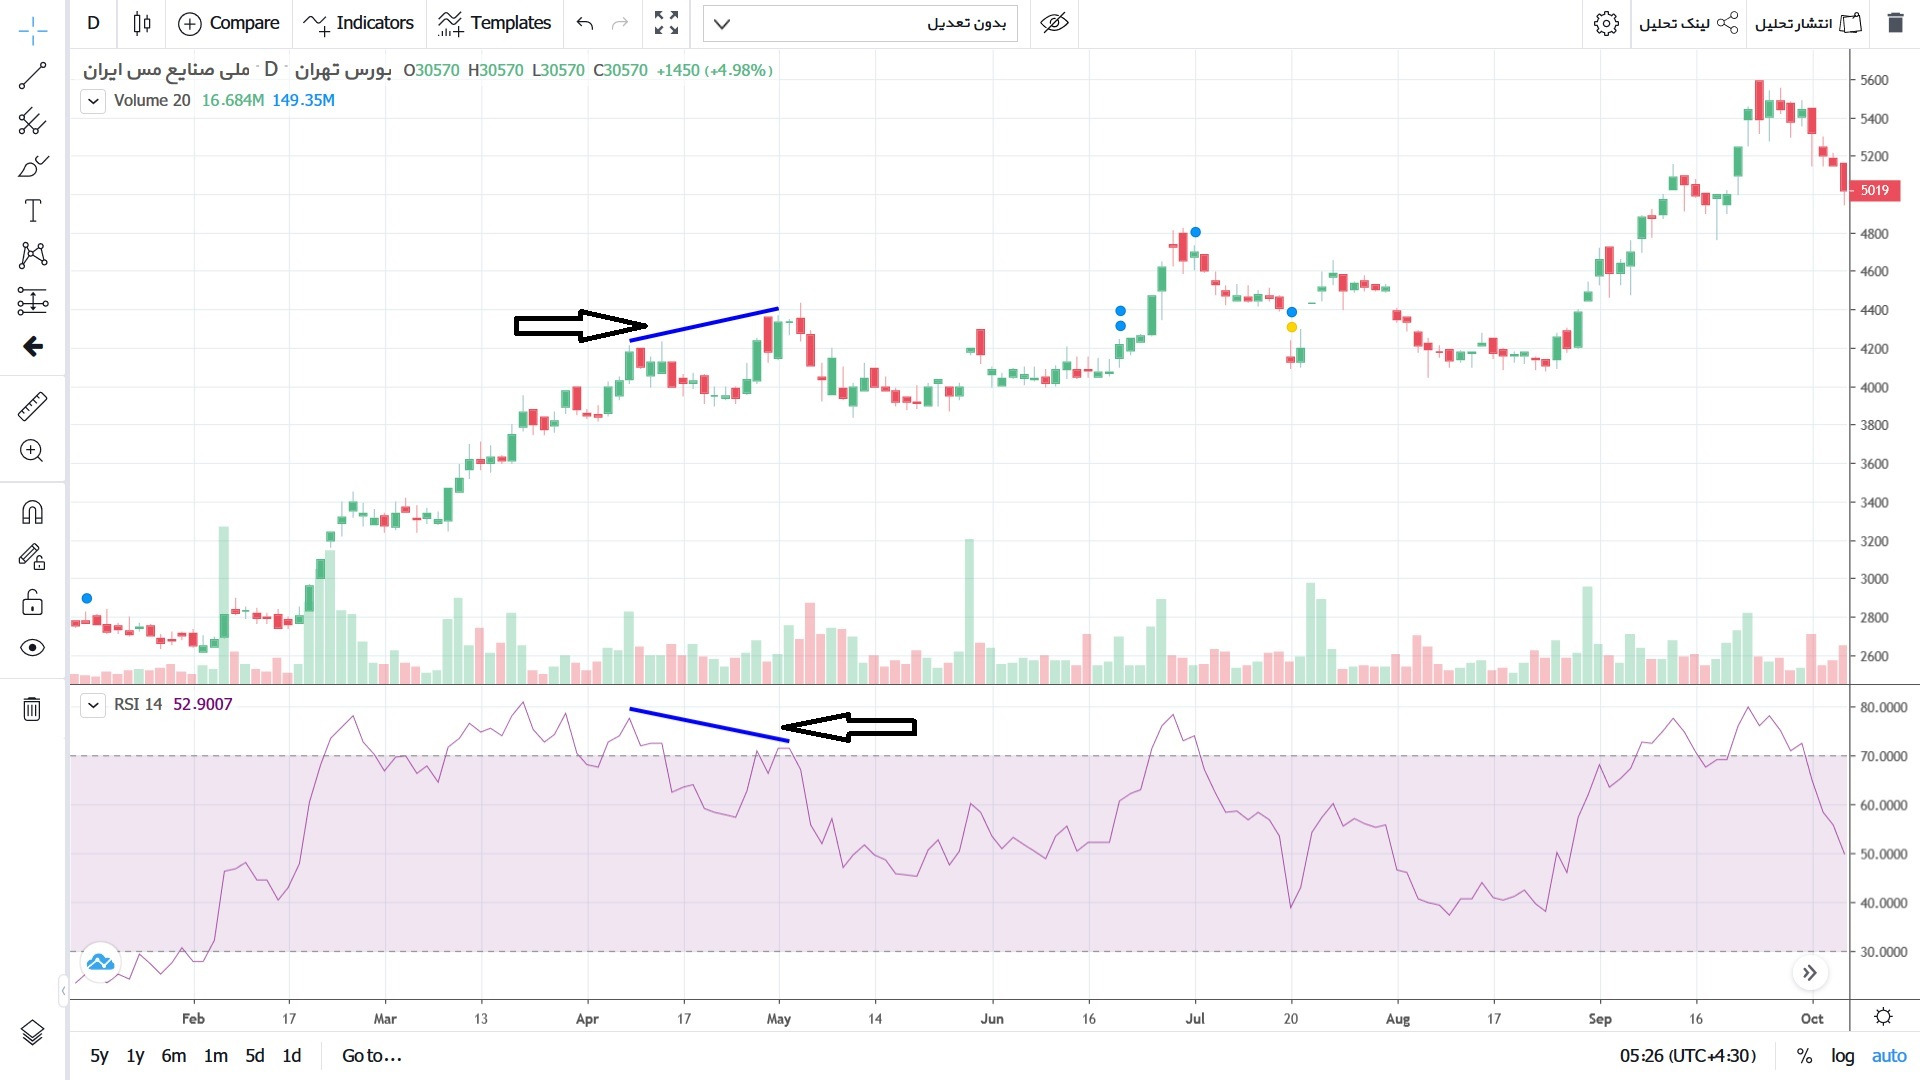Expand the collapsed left panel handle
The image size is (1920, 1080).
pyautogui.click(x=63, y=991)
